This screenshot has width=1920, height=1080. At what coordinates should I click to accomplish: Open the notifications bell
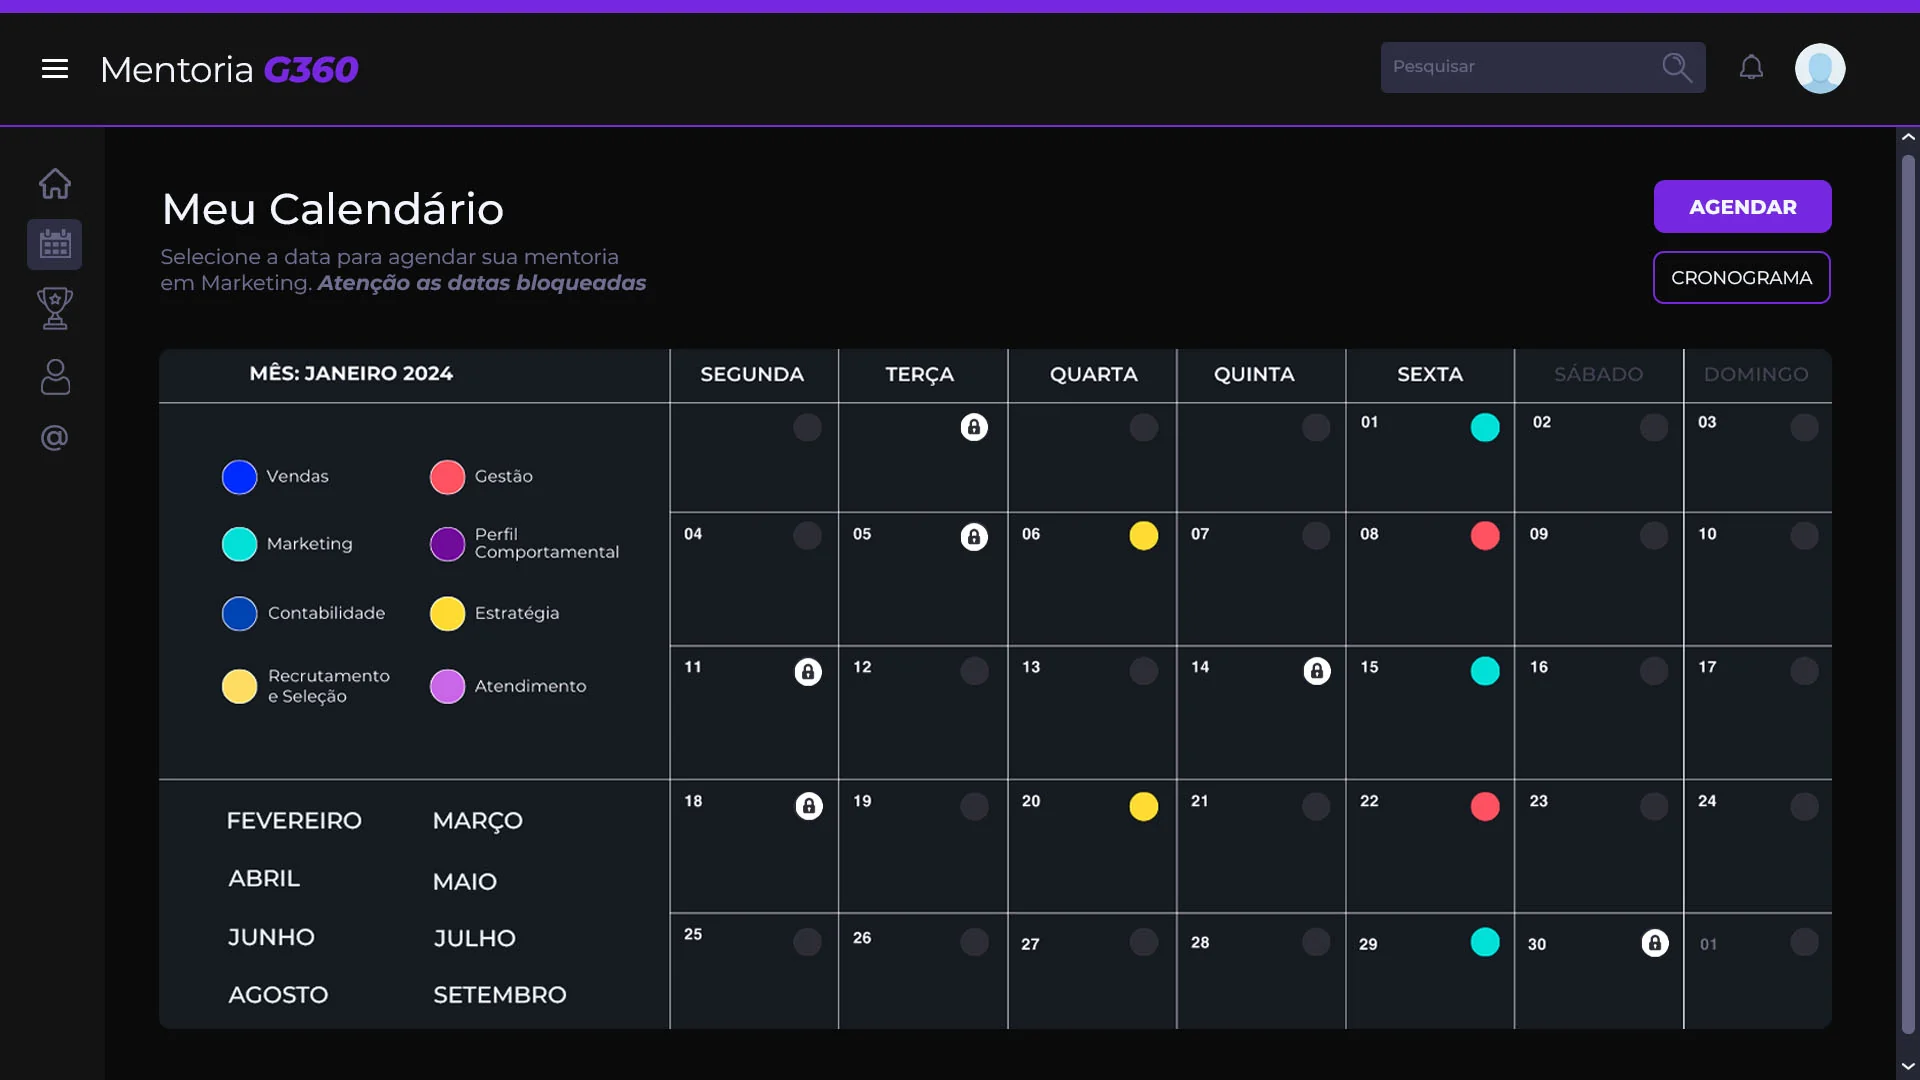1751,67
